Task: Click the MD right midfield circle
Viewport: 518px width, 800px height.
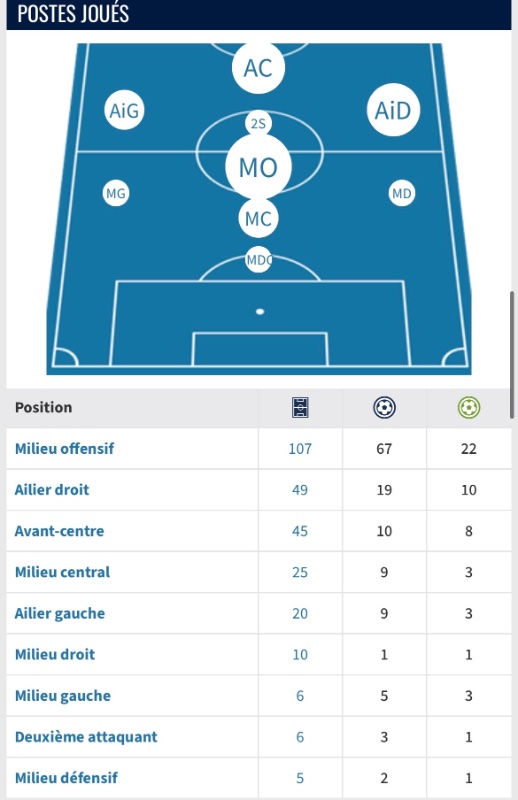Action: tap(402, 193)
